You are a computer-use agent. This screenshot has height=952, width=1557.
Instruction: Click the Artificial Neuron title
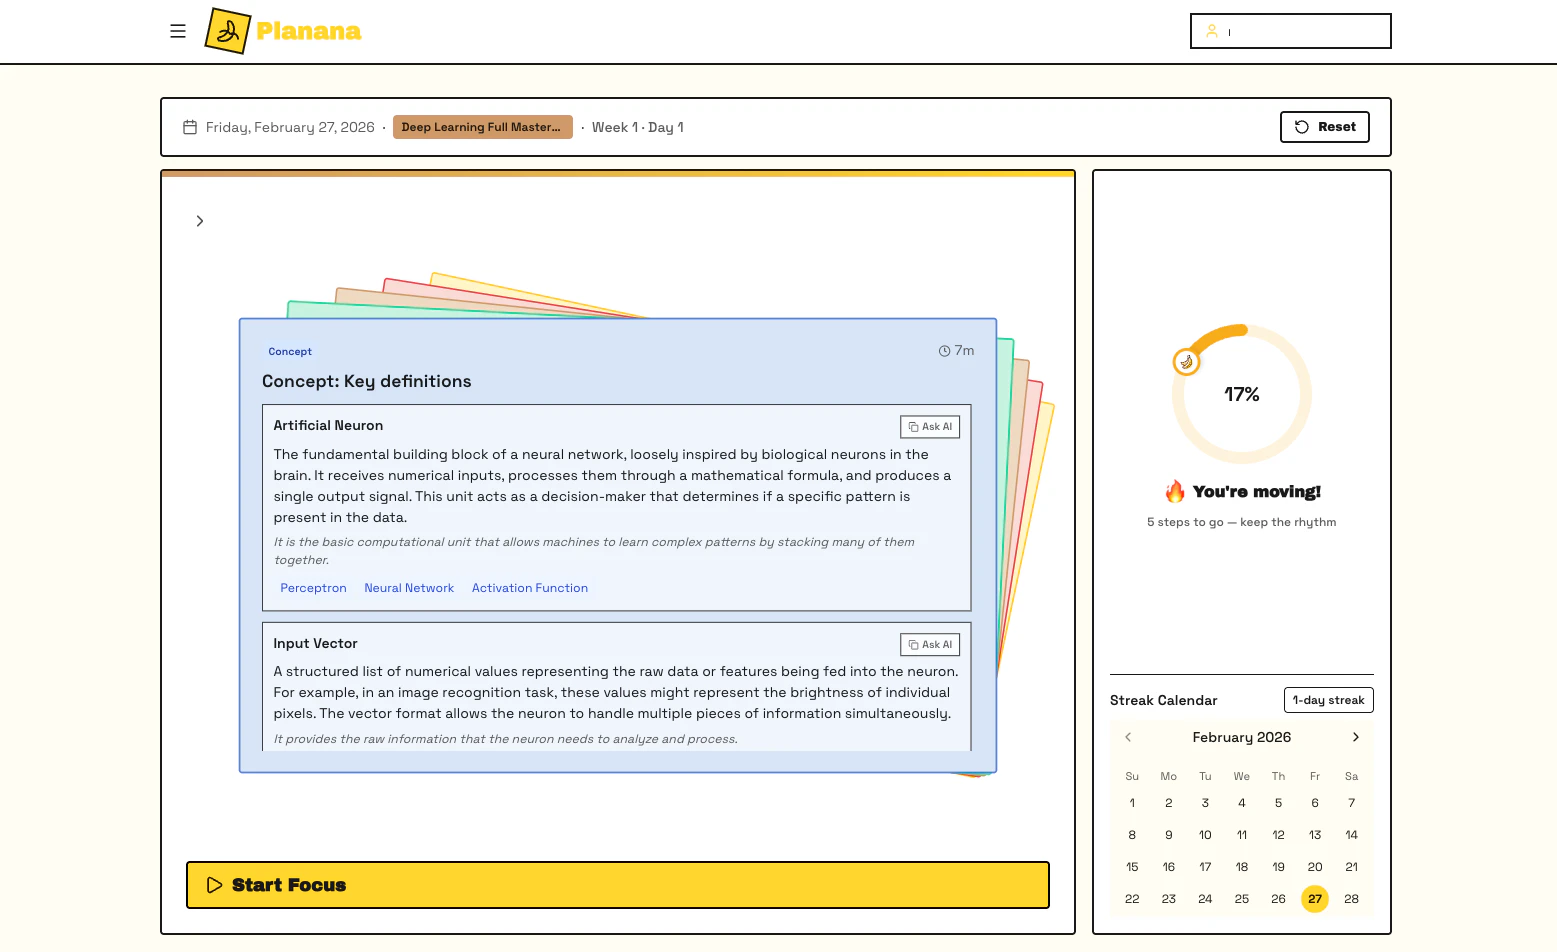328,425
